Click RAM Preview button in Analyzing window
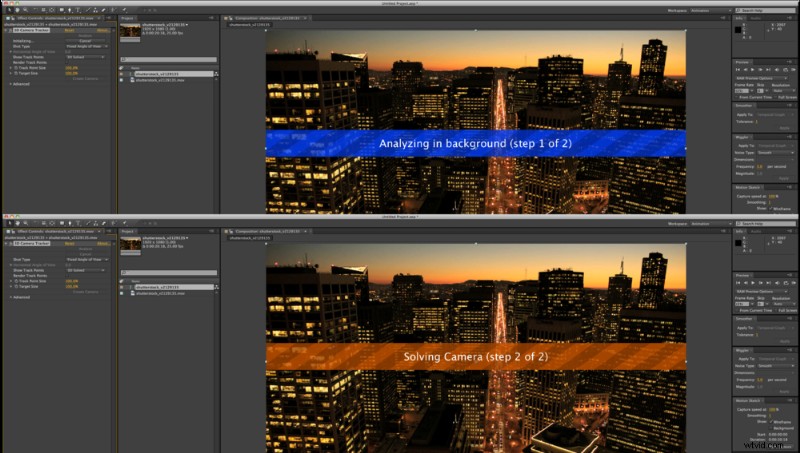Image resolution: width=800 pixels, height=453 pixels. click(x=793, y=70)
